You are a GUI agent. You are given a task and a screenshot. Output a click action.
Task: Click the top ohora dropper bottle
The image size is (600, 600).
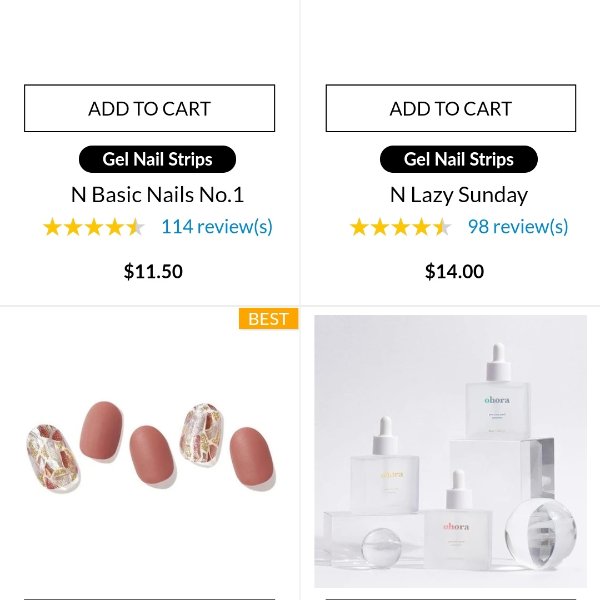[497, 392]
